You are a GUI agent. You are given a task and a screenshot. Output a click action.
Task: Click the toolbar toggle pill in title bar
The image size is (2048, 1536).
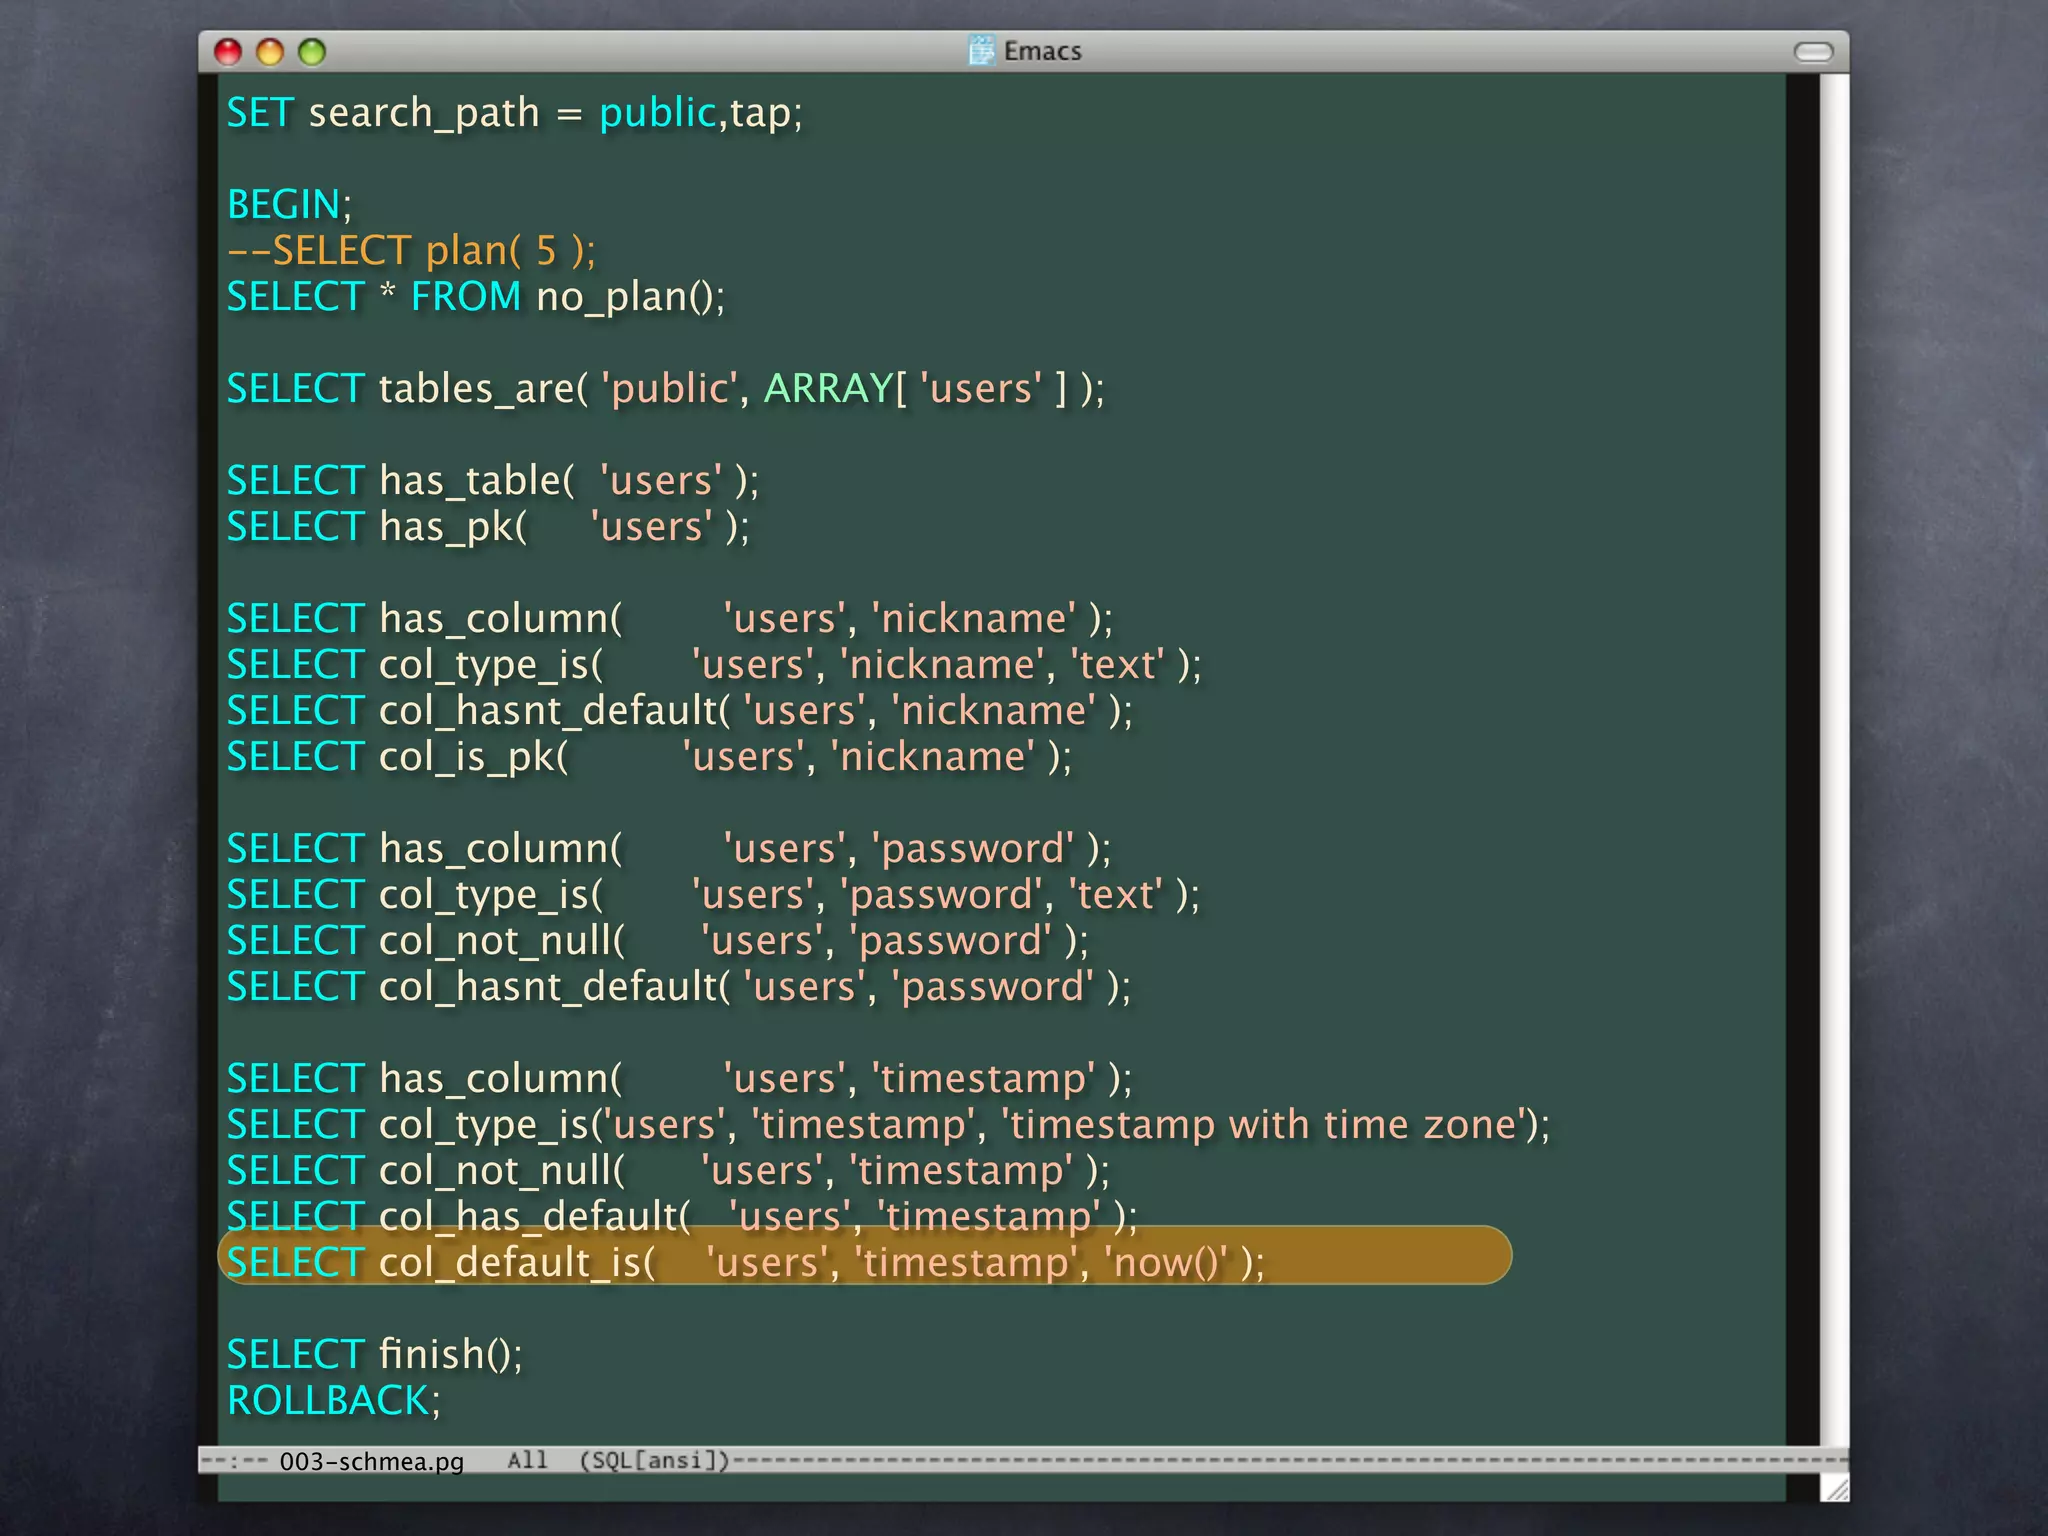tap(1813, 52)
